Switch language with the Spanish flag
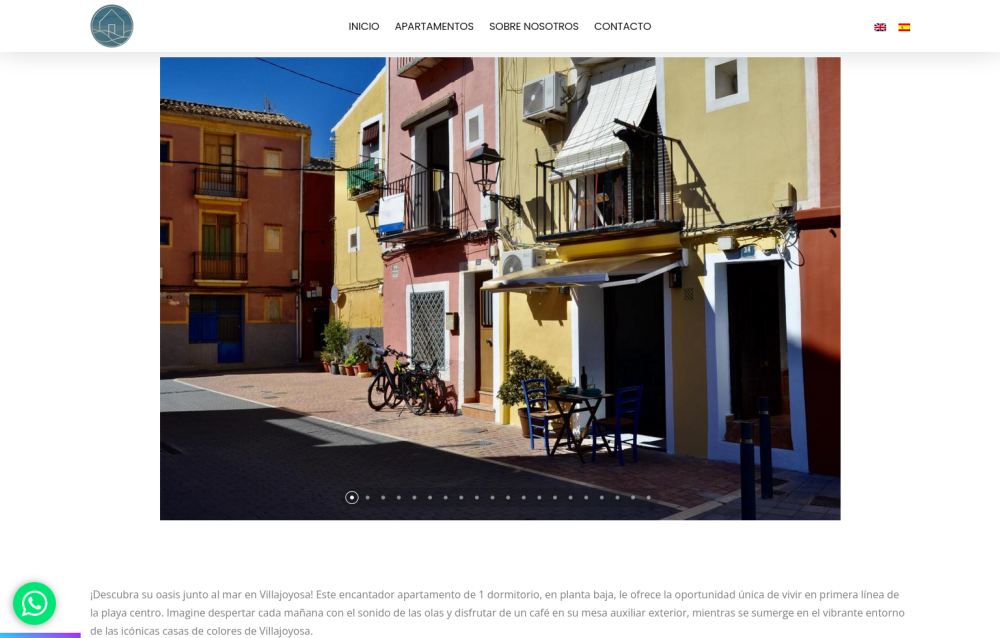 pyautogui.click(x=904, y=27)
